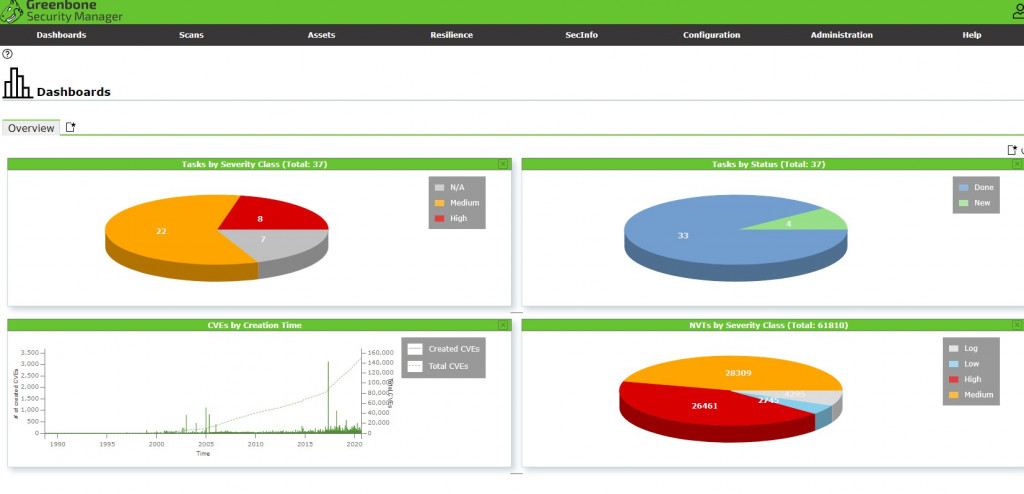Viewport: 1024px width, 494px height.
Task: Toggle the New legend entry in Status chart
Action: tap(975, 203)
